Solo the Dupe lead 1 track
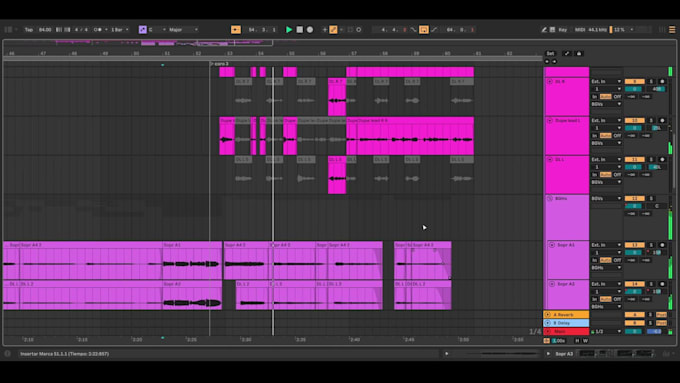This screenshot has width=680, height=383. [x=651, y=121]
